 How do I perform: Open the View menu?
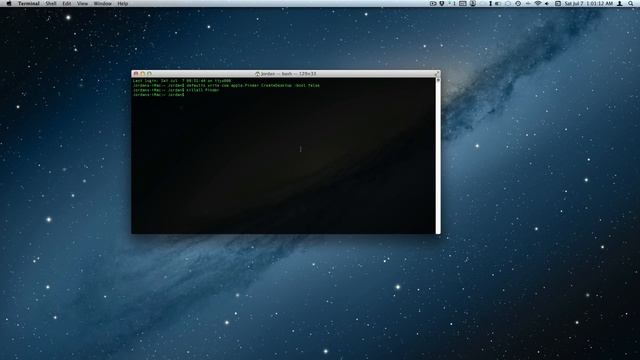(82, 3)
